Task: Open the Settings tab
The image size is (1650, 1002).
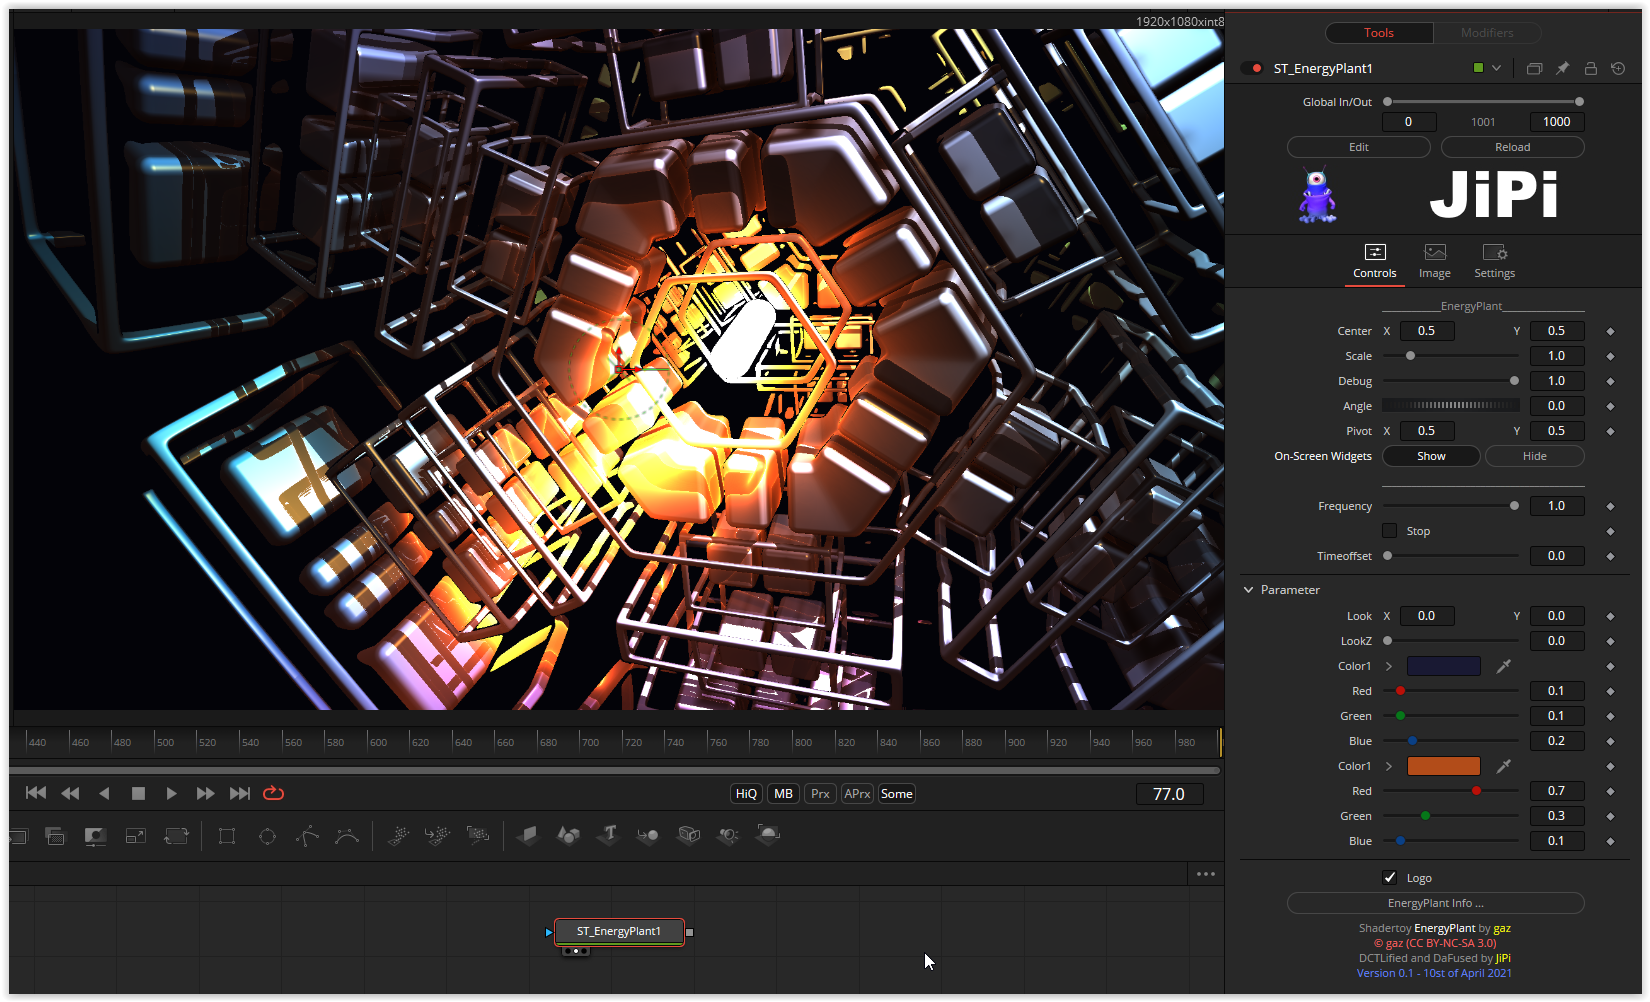Action: pos(1495,262)
